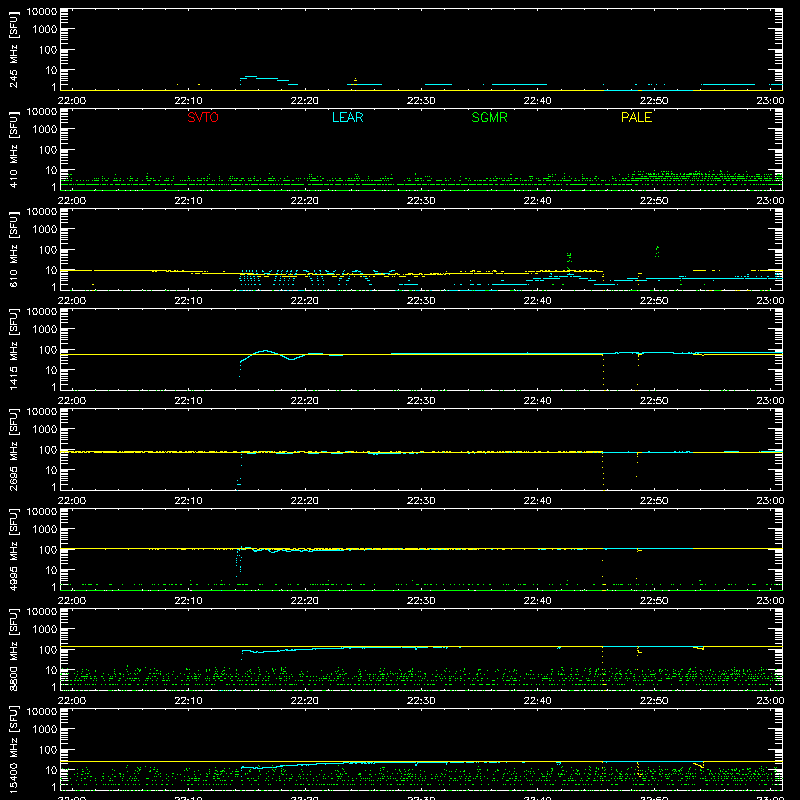The image size is (800, 800).
Task: Click 22:50 tick under the 410 MHz panel
Action: 654,201
